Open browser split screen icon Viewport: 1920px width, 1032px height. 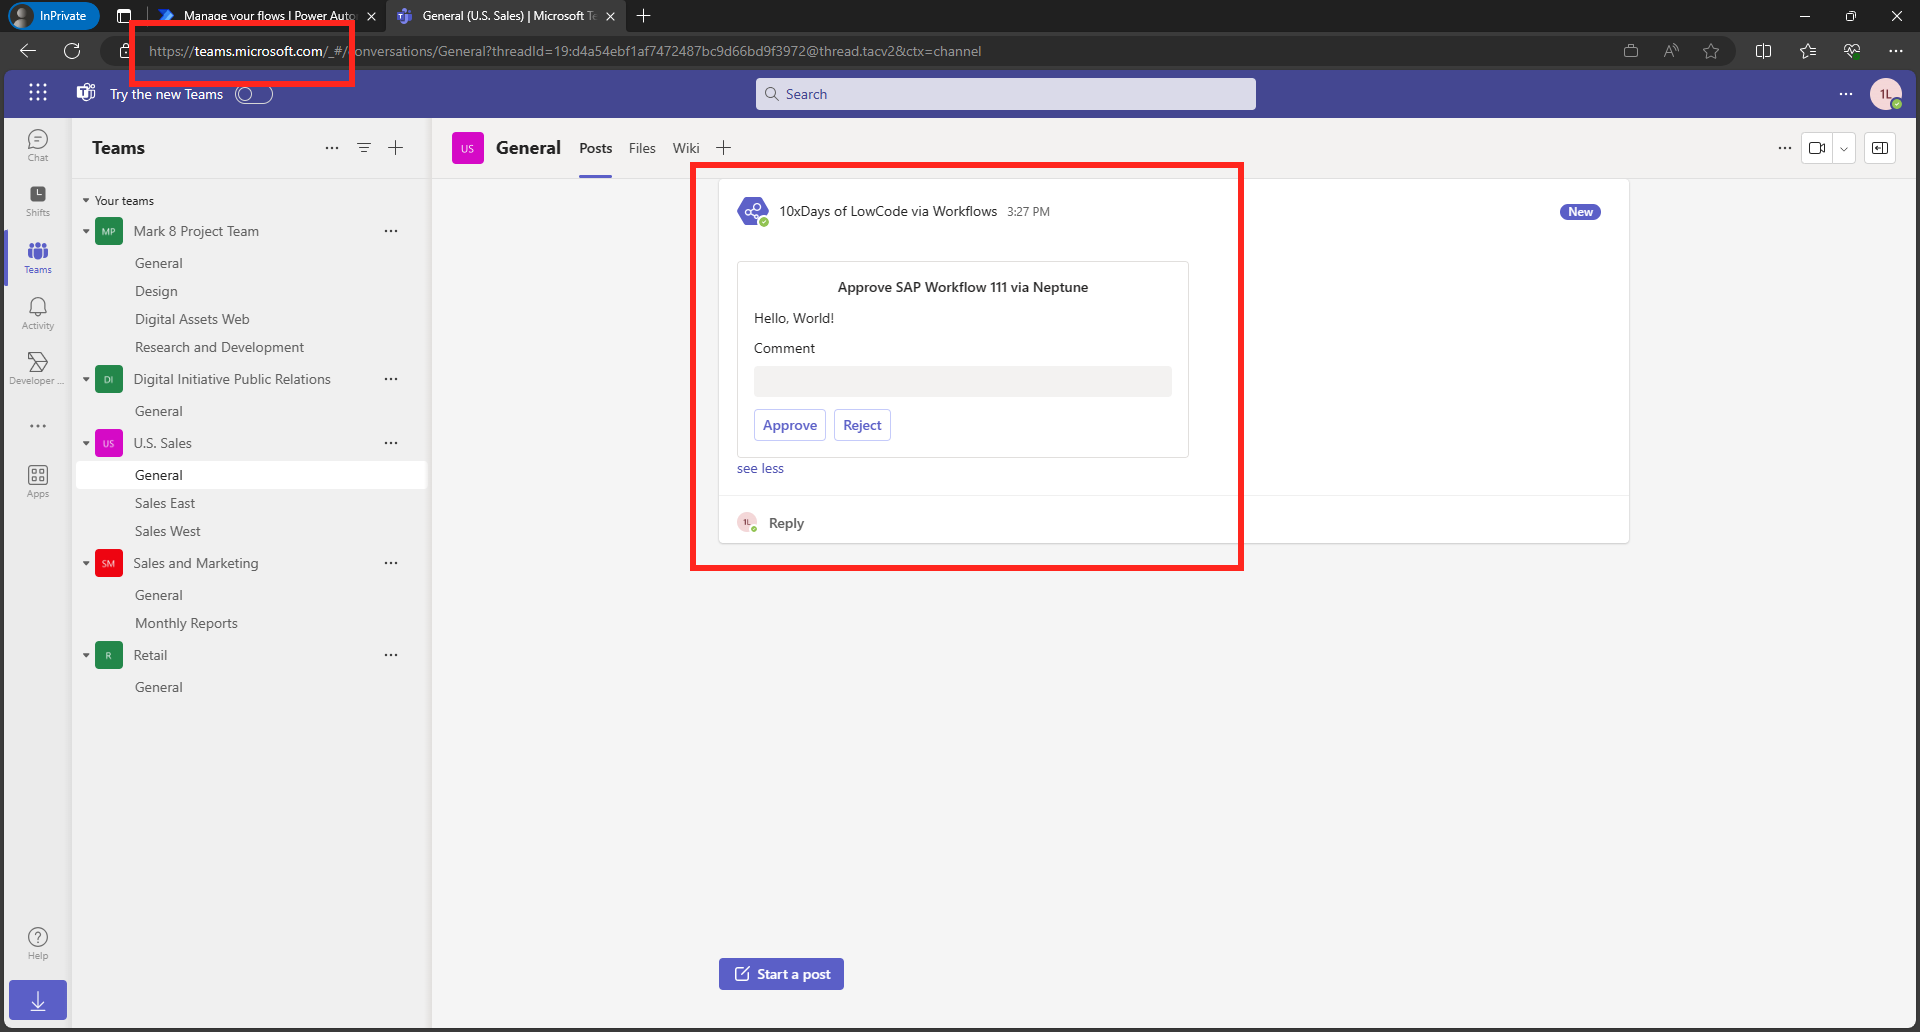click(1763, 51)
